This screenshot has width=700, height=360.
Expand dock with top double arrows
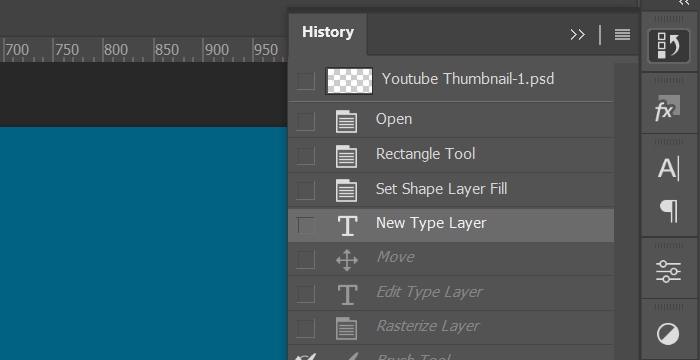tap(684, 3)
